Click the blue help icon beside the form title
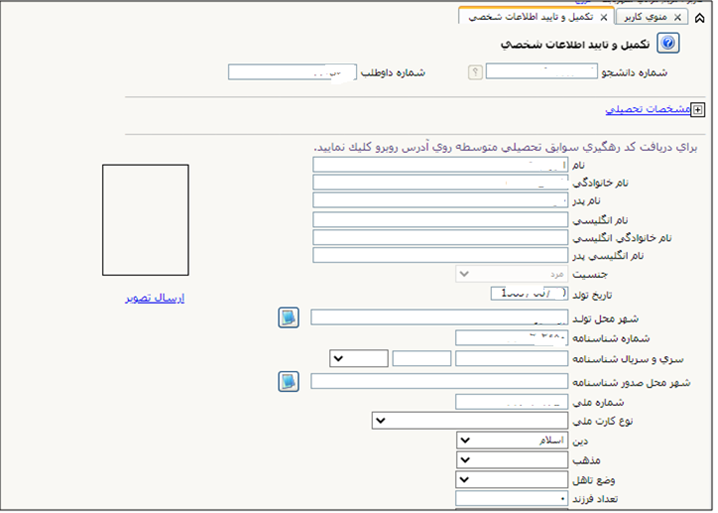 (x=669, y=43)
